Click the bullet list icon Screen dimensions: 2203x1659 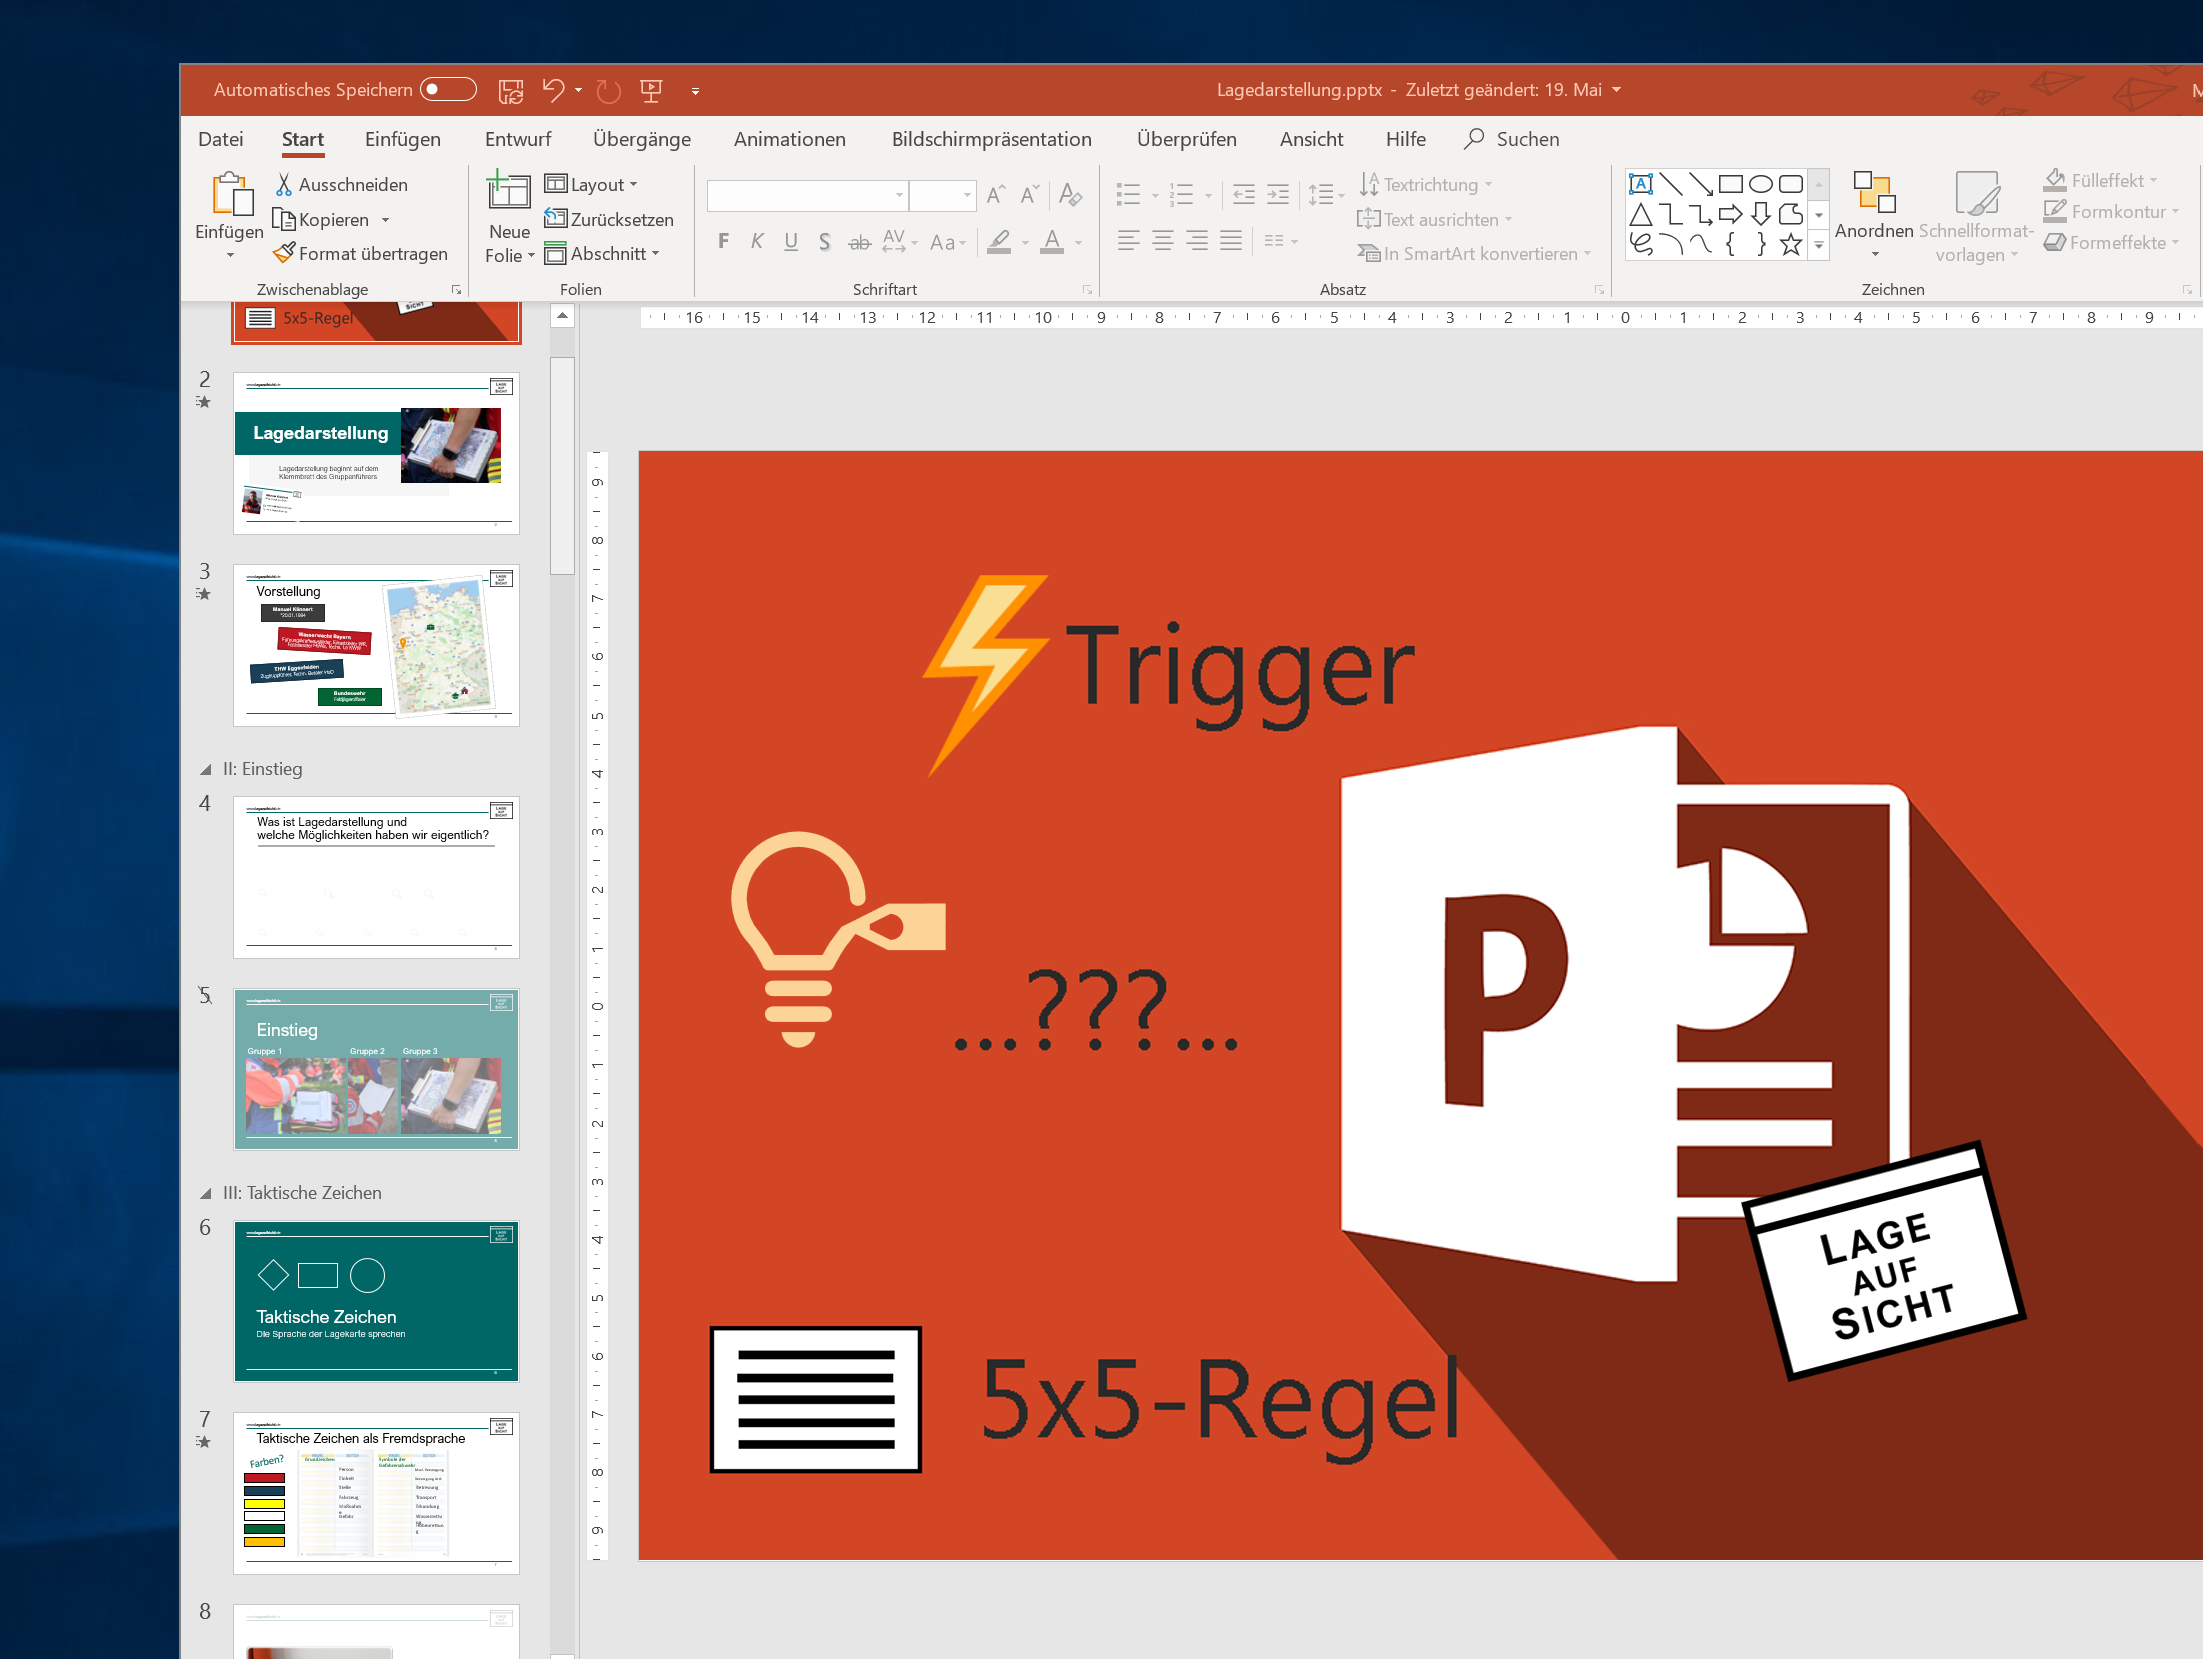[x=1128, y=194]
